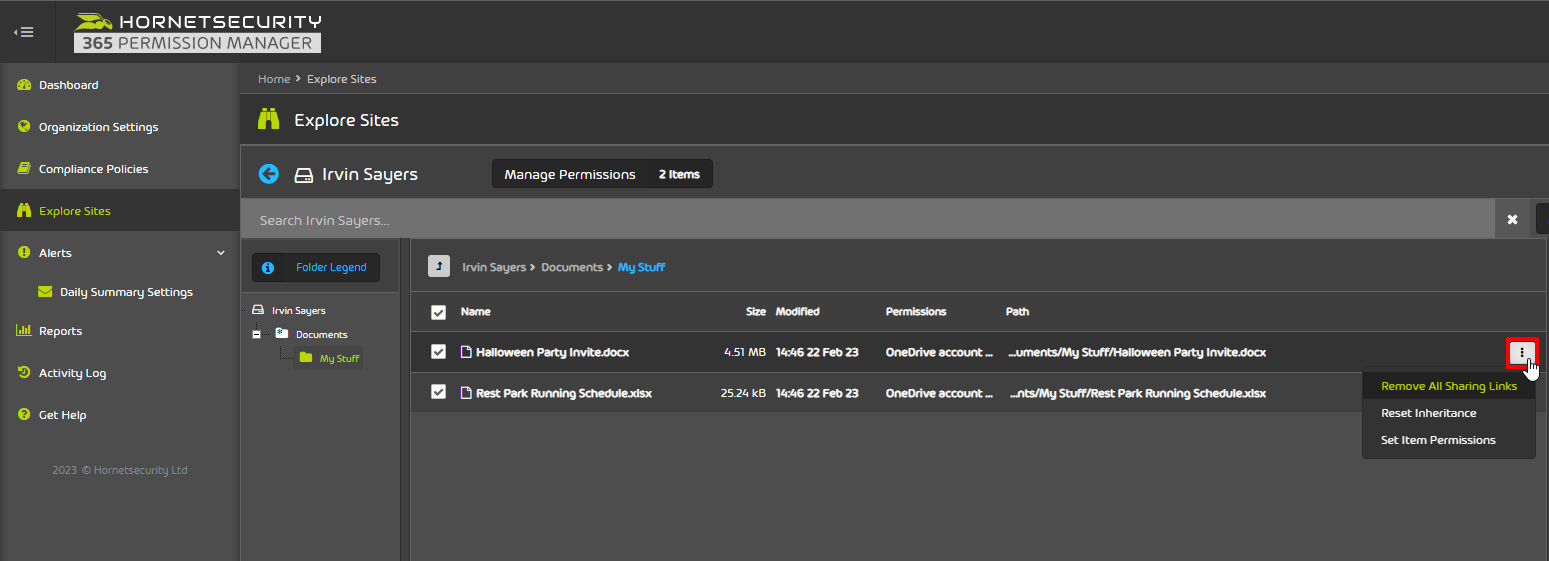Click Explore Sites breadcrumb
The image size is (1549, 561).
342,79
